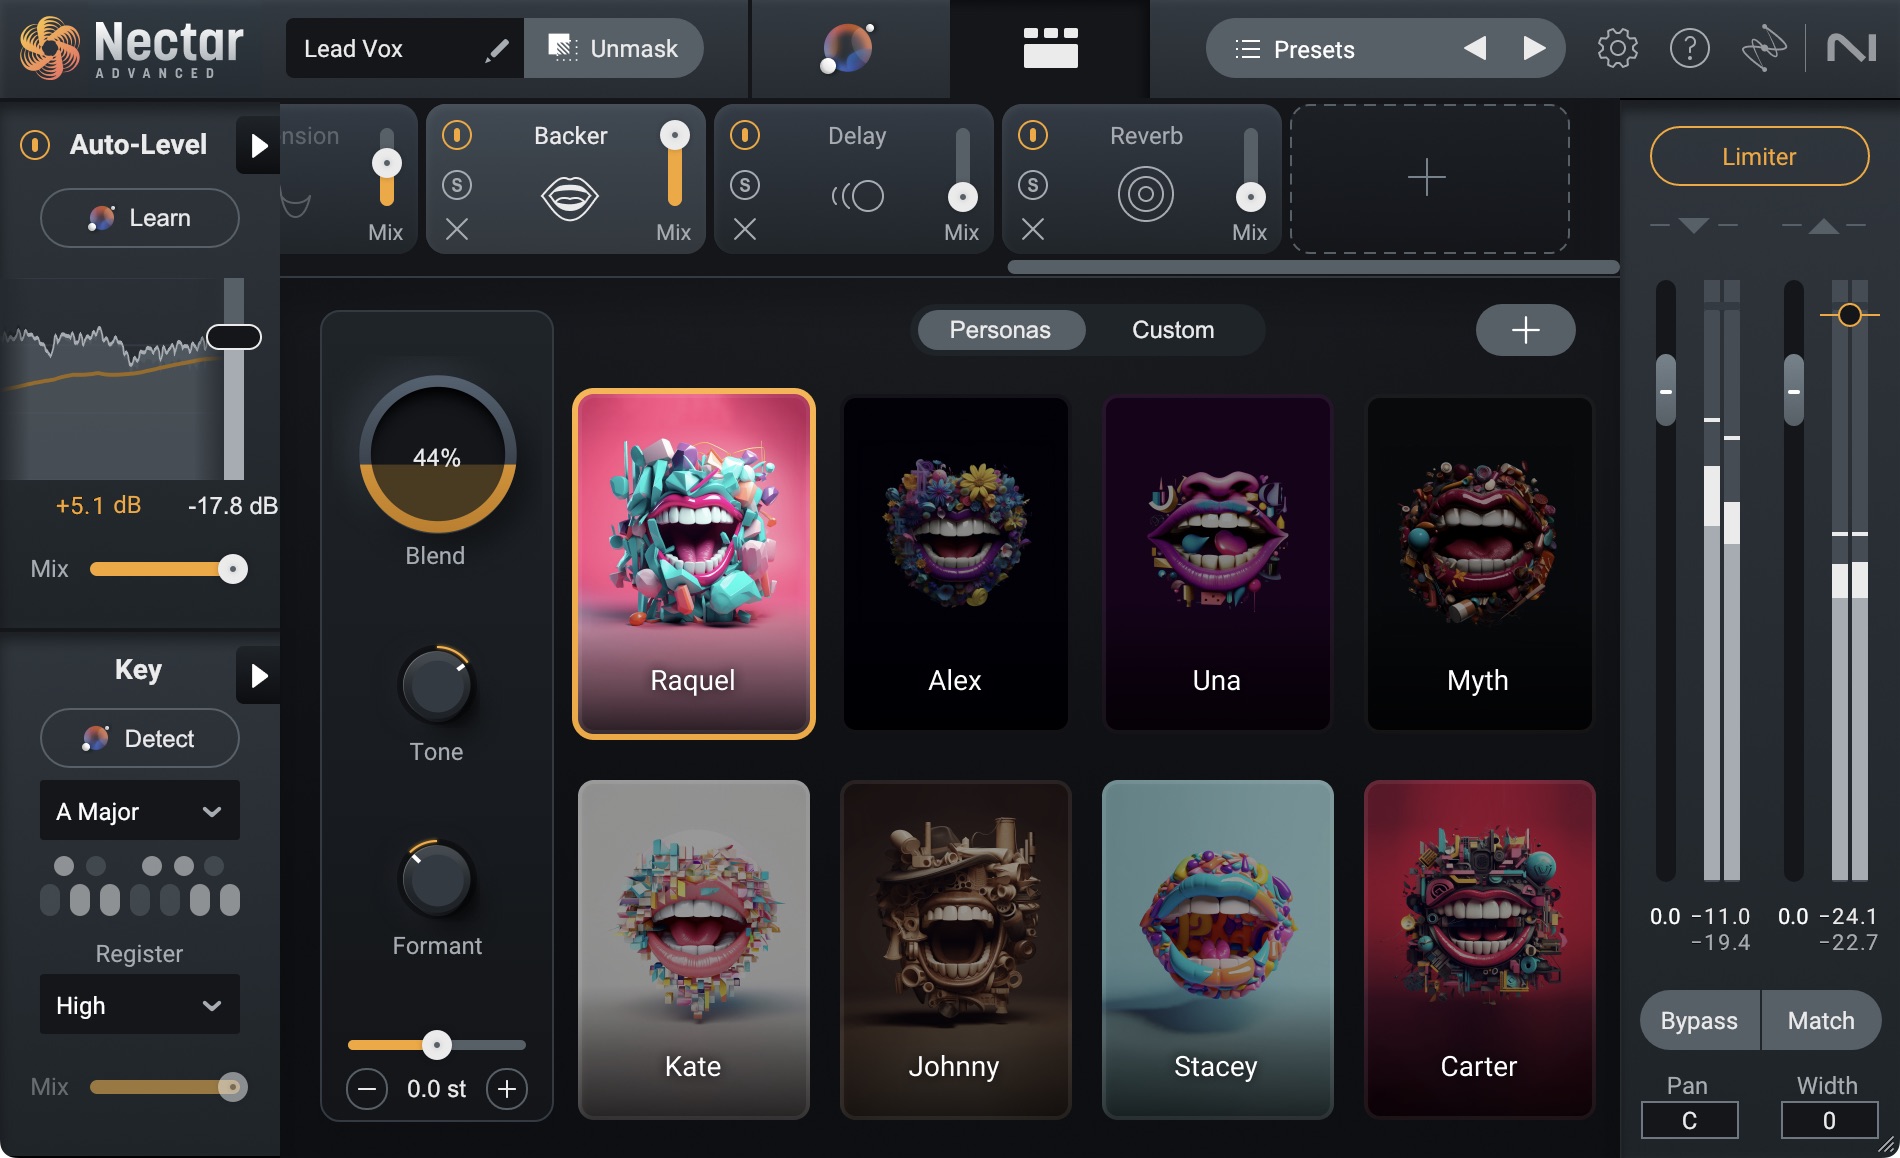Click the Backer module lips icon
1900x1158 pixels.
pos(569,196)
